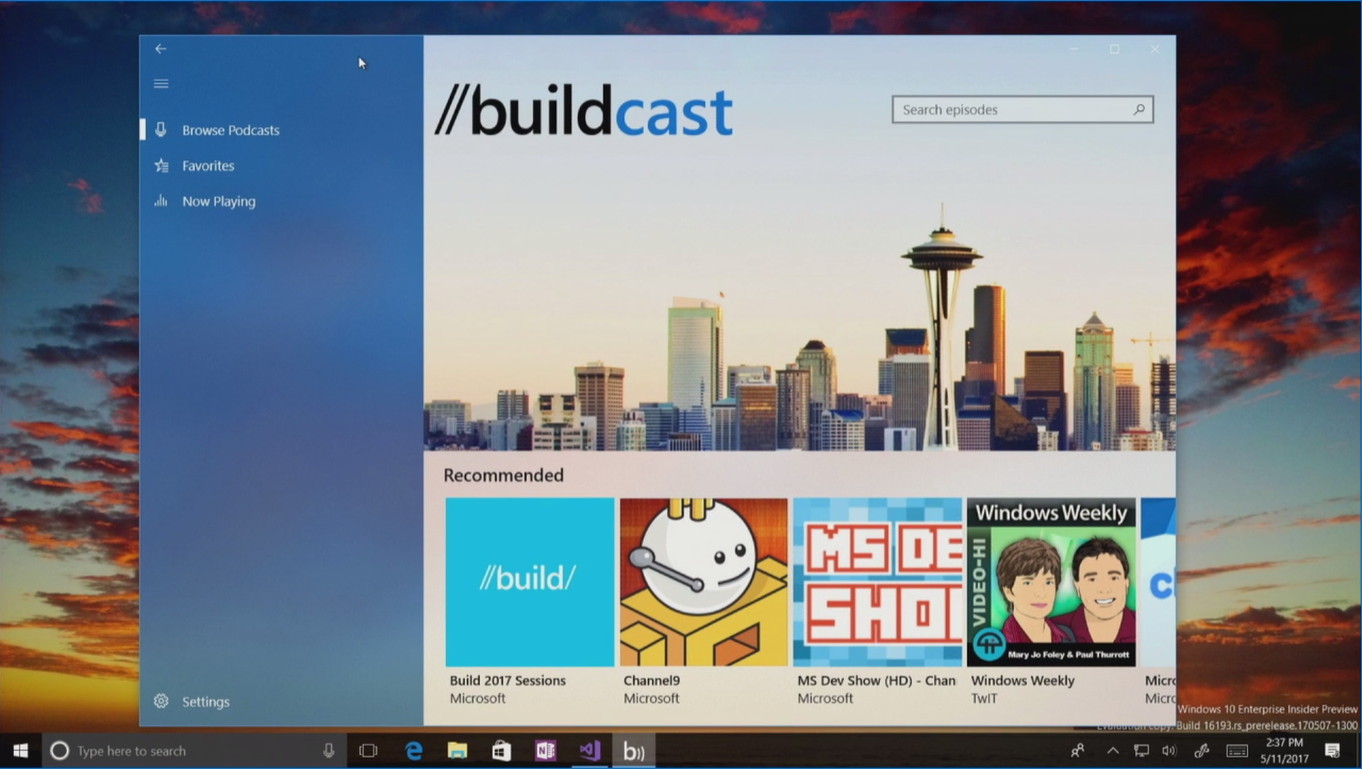
Task: Click the search magnifier icon
Action: (x=1139, y=110)
